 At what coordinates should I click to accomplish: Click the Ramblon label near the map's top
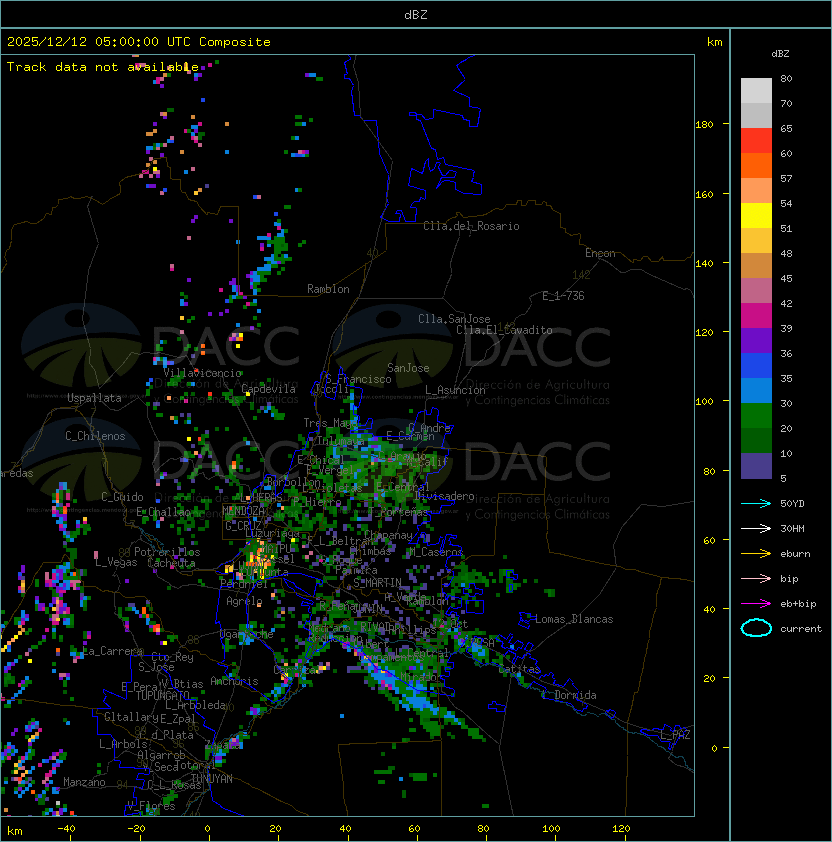328,289
